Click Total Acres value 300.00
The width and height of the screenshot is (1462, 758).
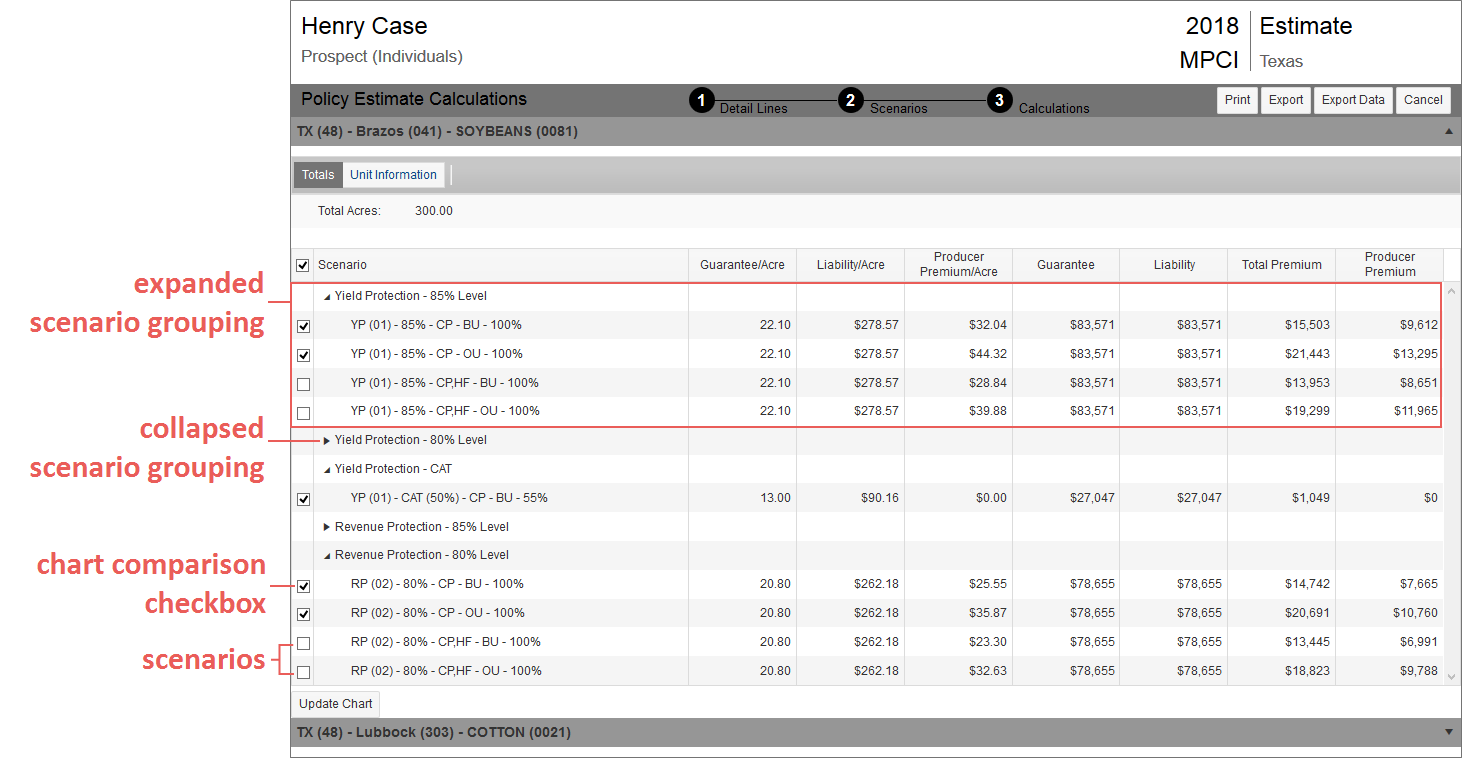[x=434, y=211]
